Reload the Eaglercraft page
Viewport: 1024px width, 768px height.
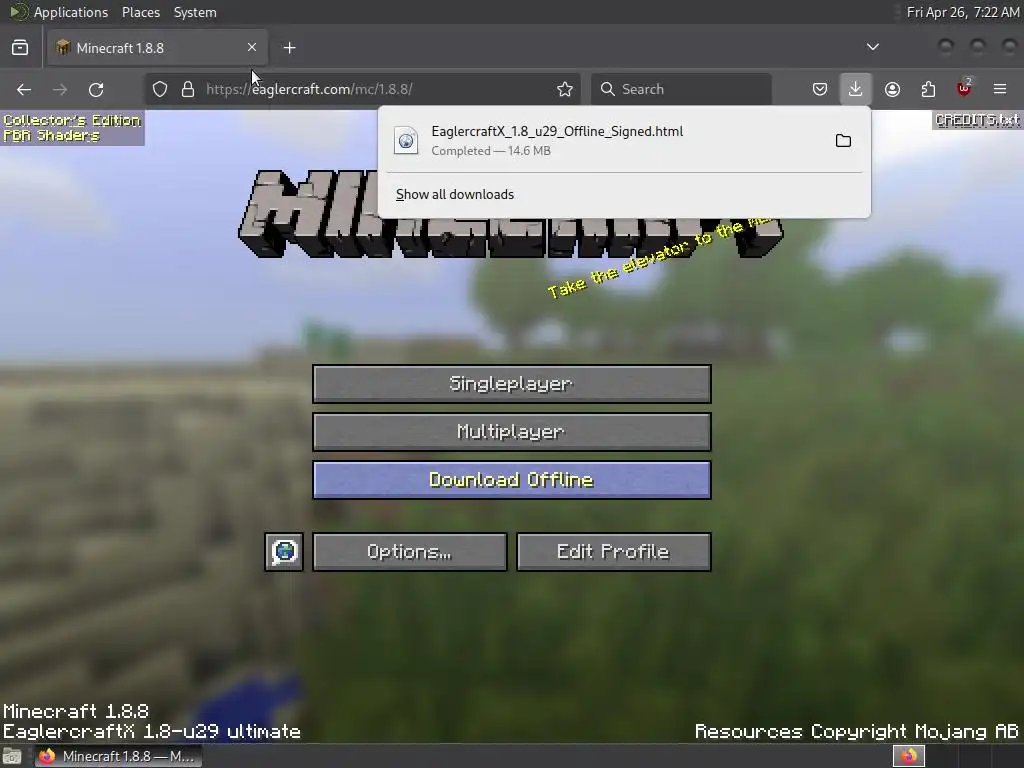pos(96,89)
